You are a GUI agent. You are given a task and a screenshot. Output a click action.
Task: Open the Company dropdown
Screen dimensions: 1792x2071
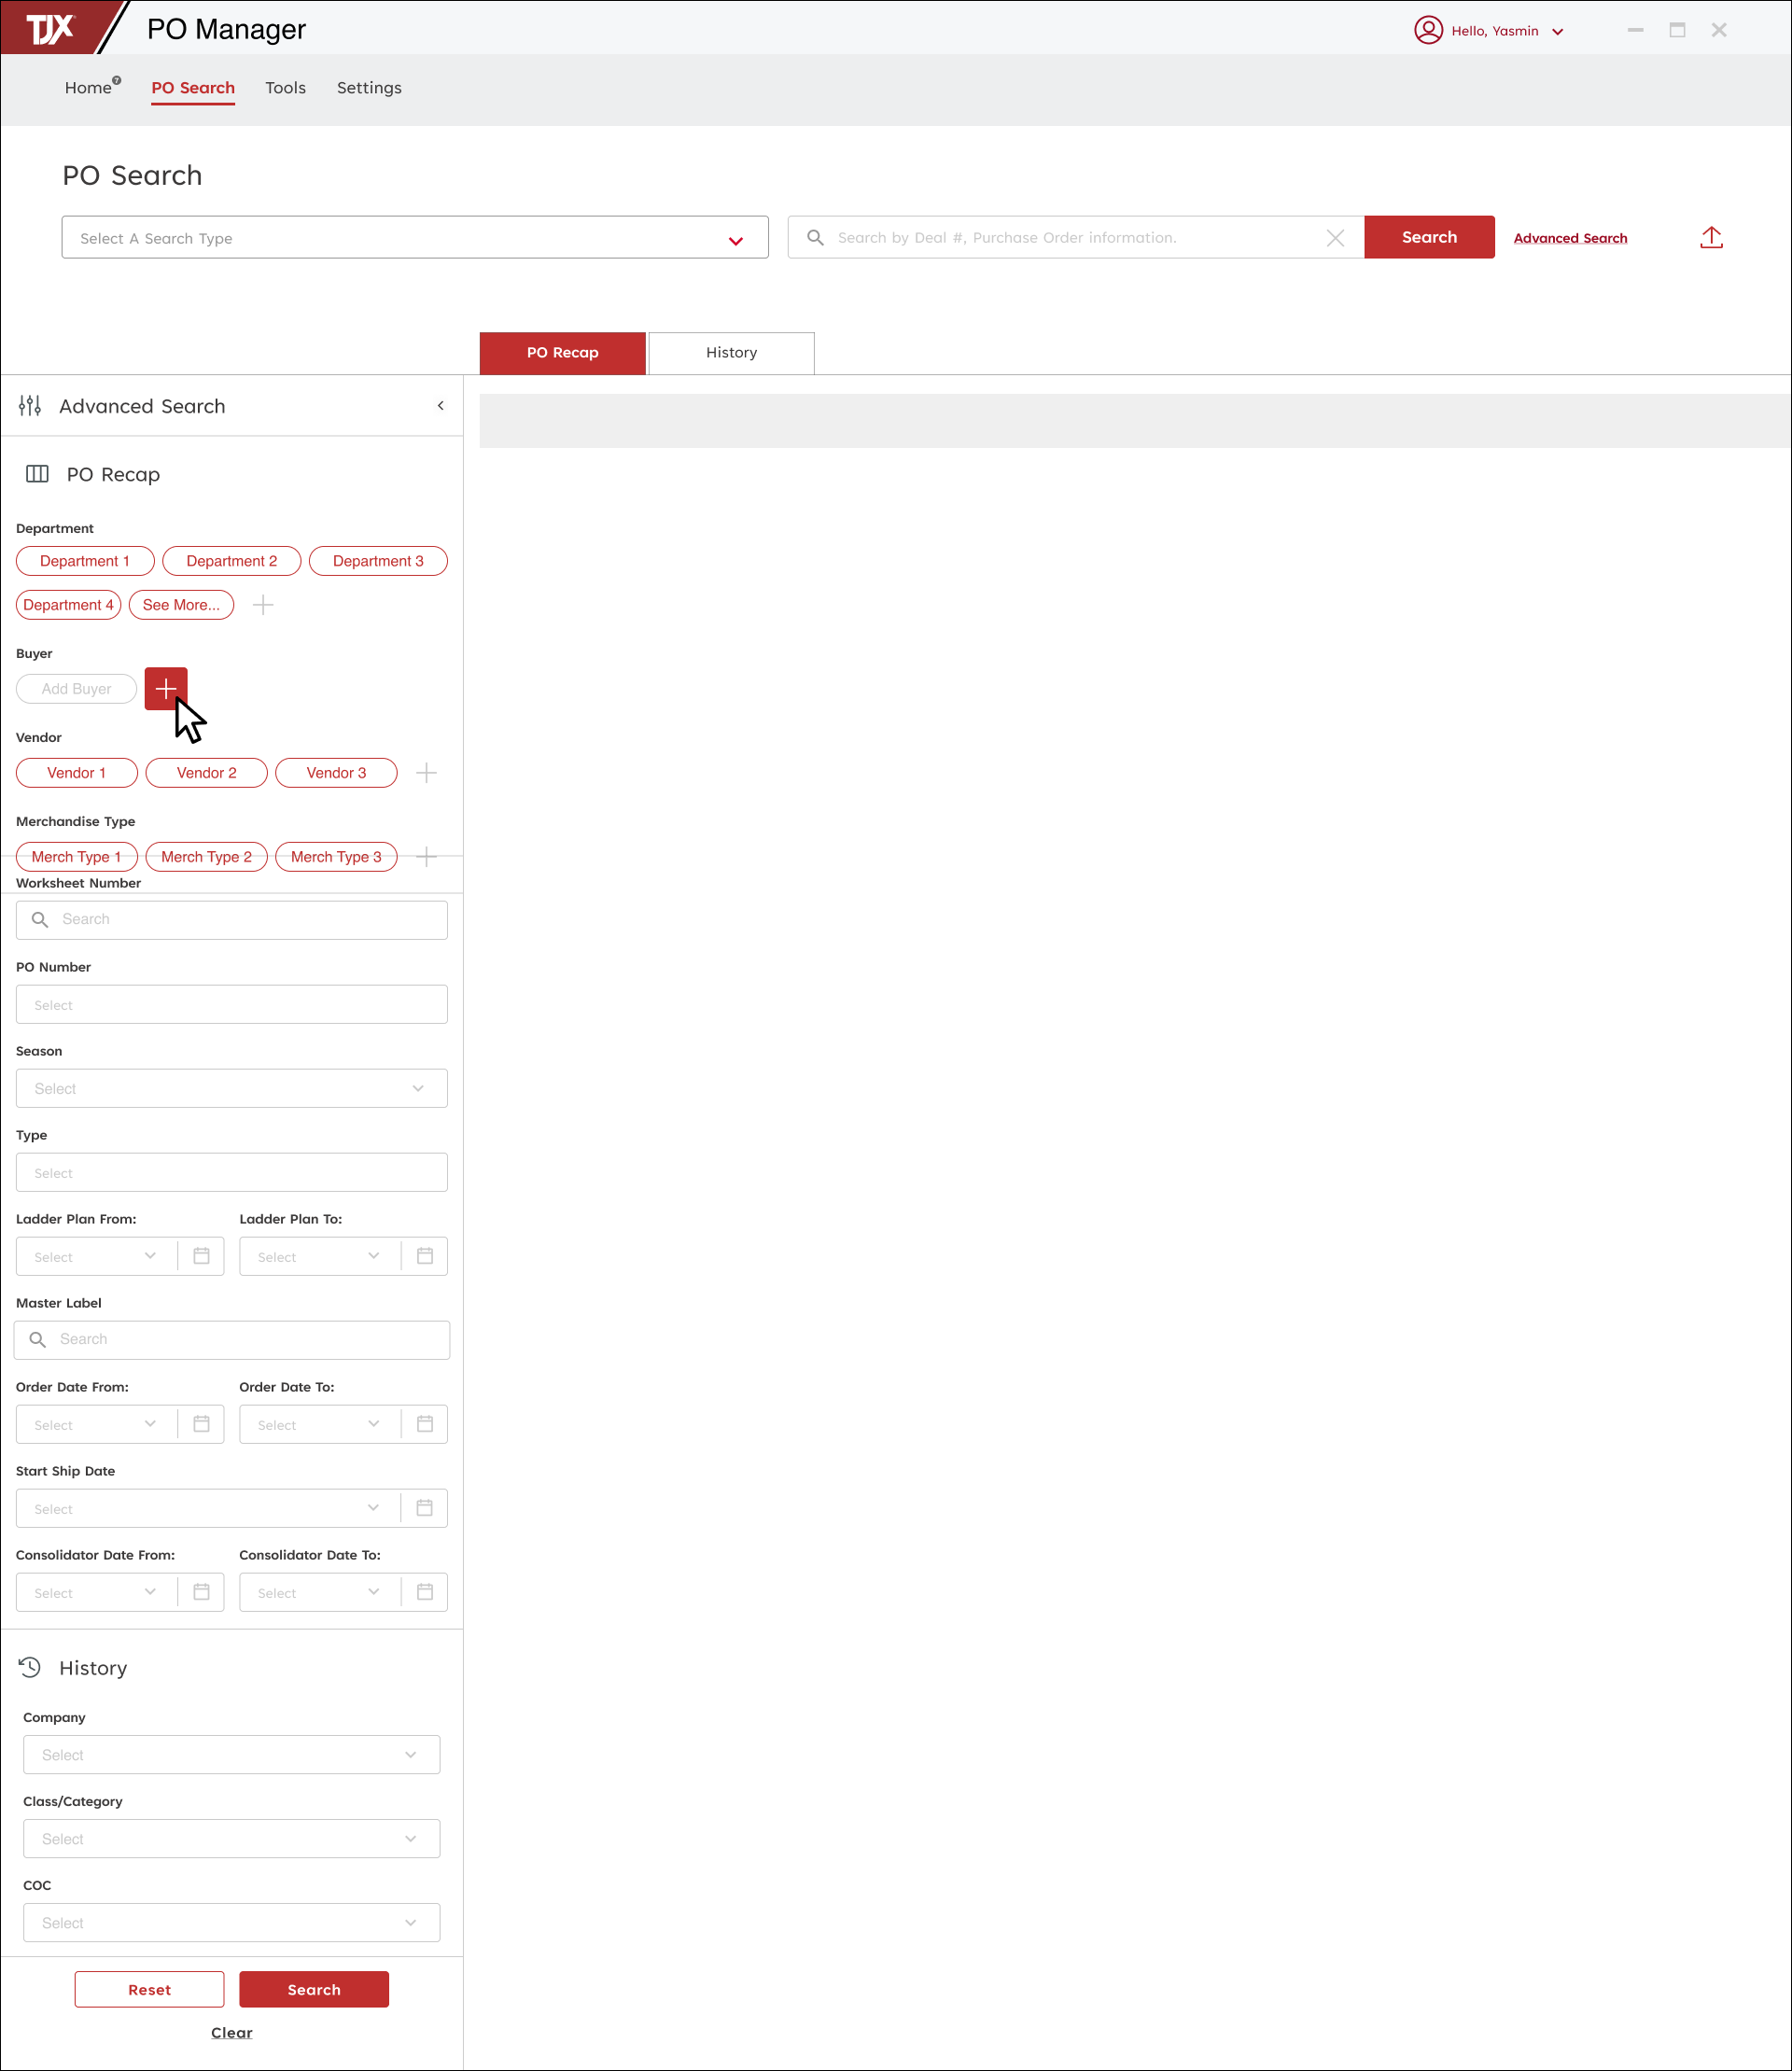232,1755
